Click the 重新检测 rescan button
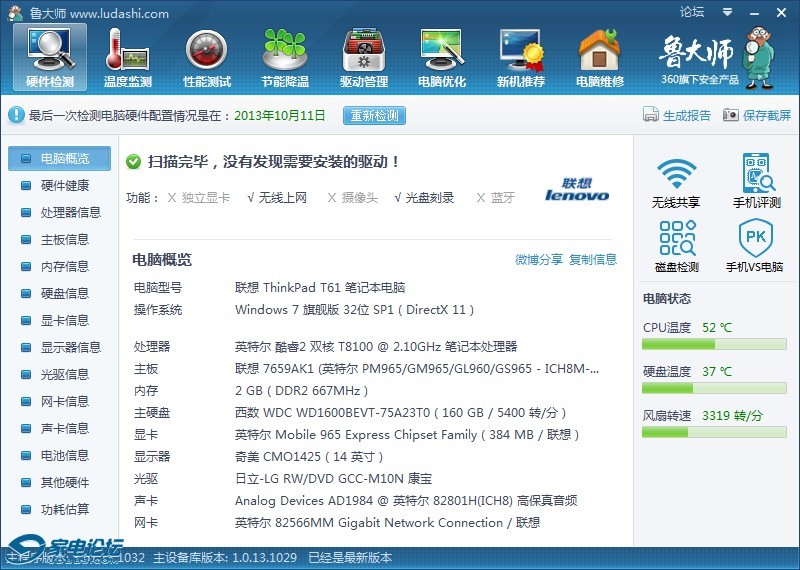This screenshot has height=570, width=800. coord(375,115)
